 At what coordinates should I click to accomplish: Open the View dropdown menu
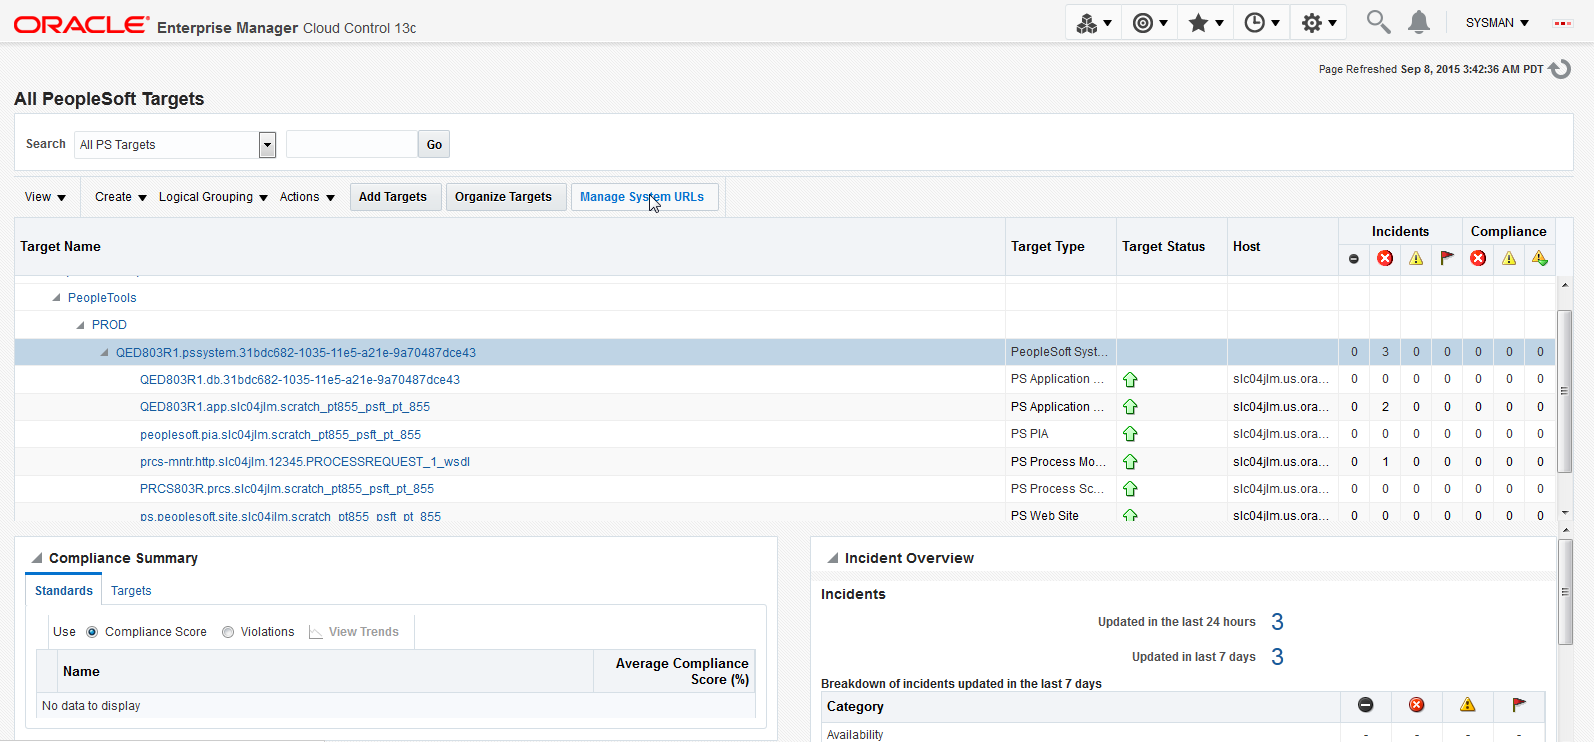[46, 197]
